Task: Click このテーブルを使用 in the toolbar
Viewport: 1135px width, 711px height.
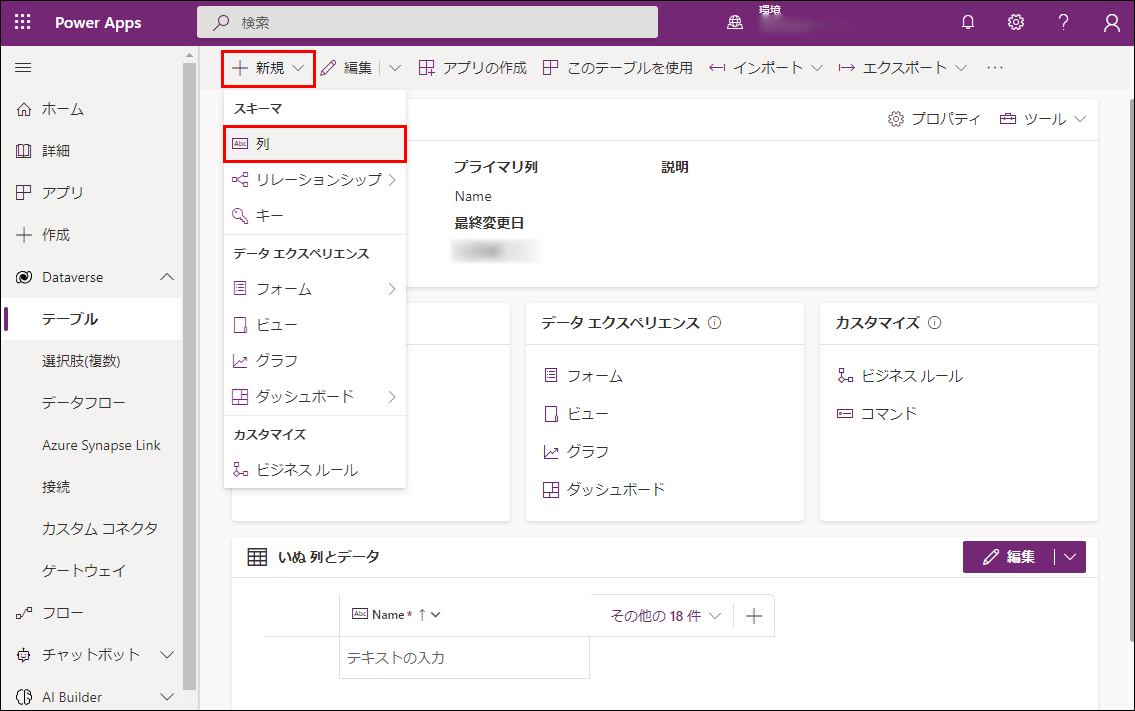Action: (x=617, y=68)
